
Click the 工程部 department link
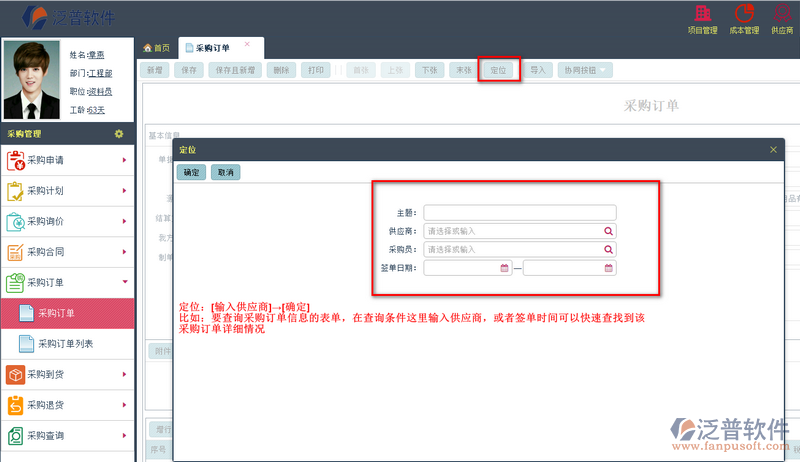[x=100, y=73]
